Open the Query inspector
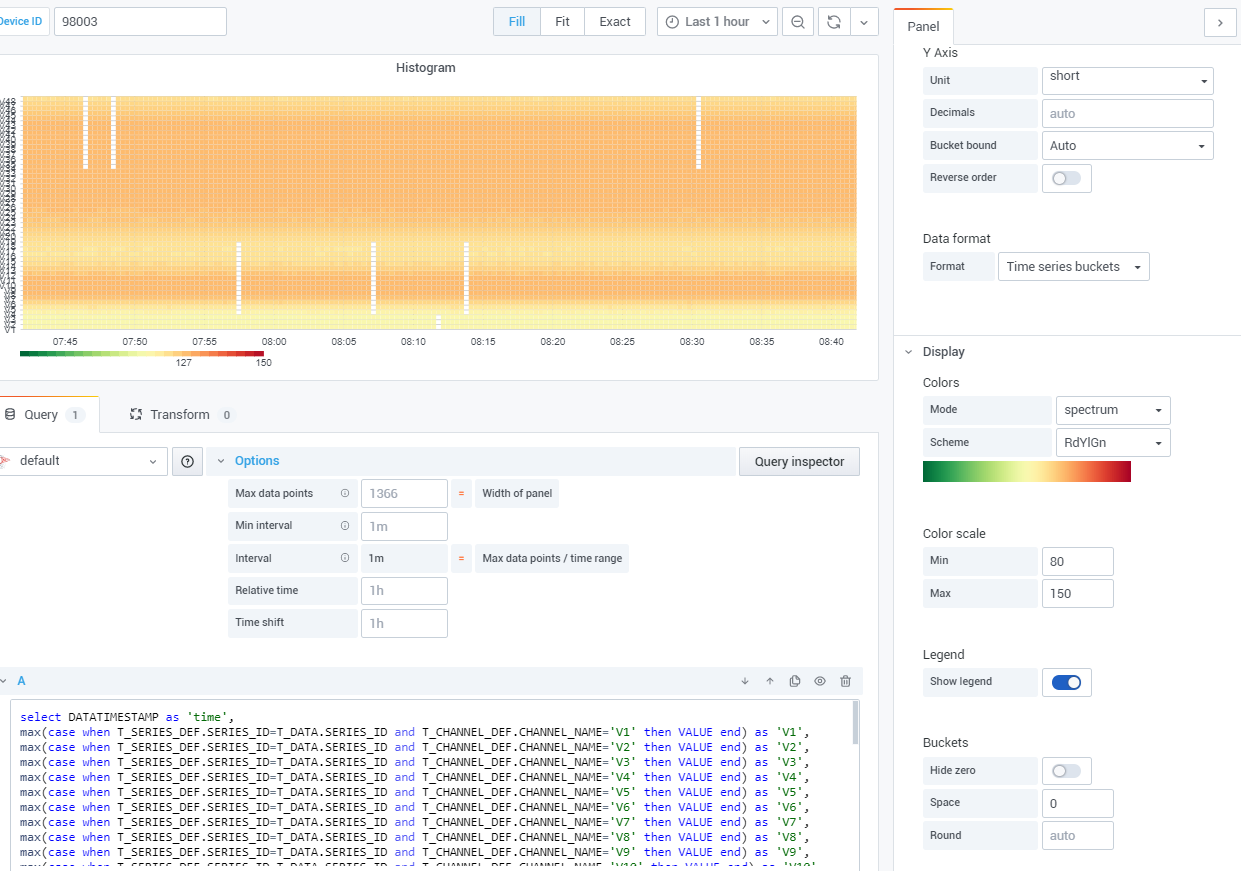1241x871 pixels. click(799, 461)
